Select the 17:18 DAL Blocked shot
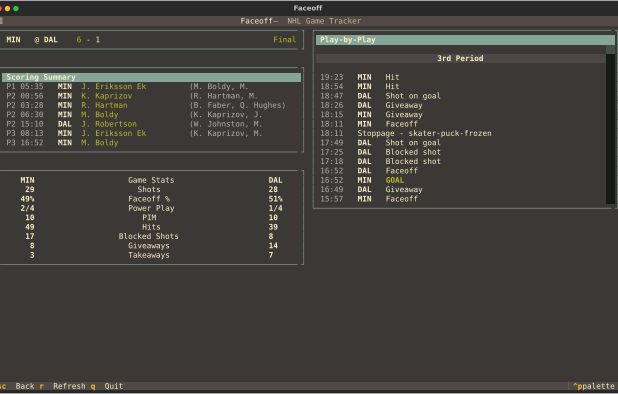Image resolution: width=618 pixels, height=394 pixels. point(461,162)
